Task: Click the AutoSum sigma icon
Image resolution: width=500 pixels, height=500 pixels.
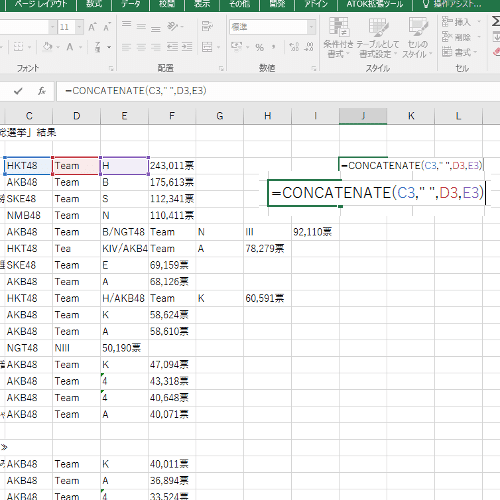Action: [x=496, y=22]
